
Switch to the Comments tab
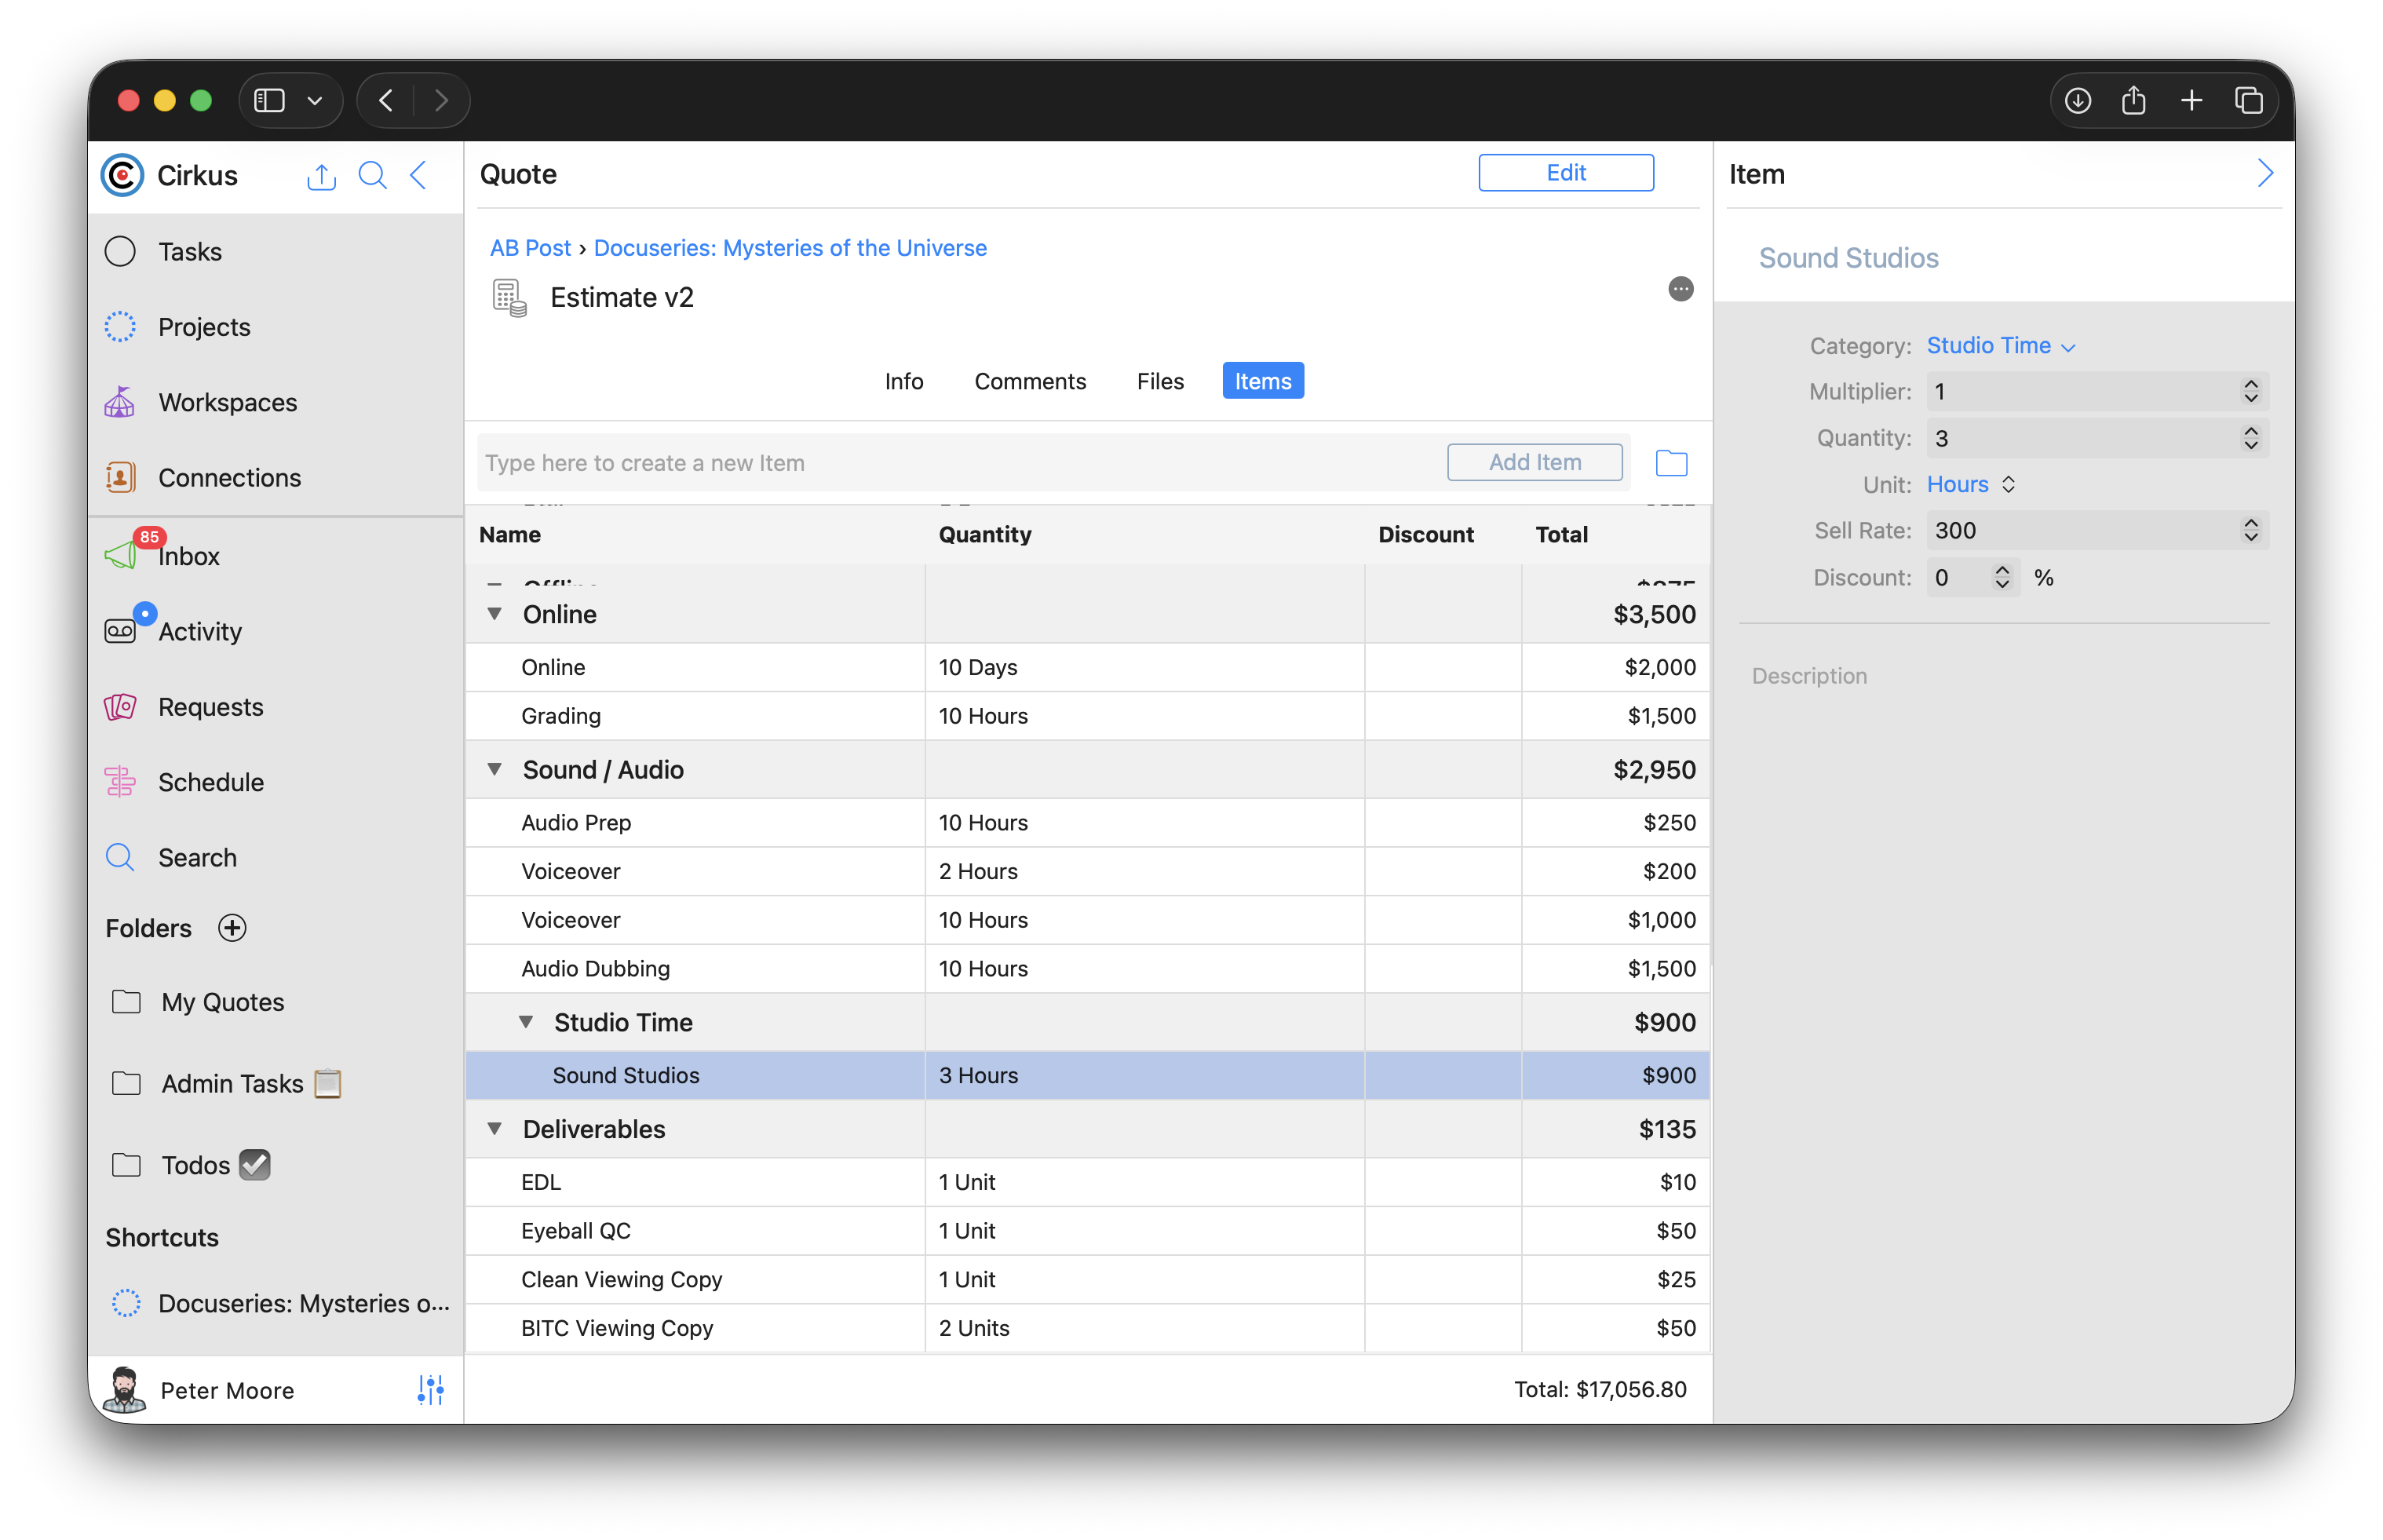tap(1029, 381)
